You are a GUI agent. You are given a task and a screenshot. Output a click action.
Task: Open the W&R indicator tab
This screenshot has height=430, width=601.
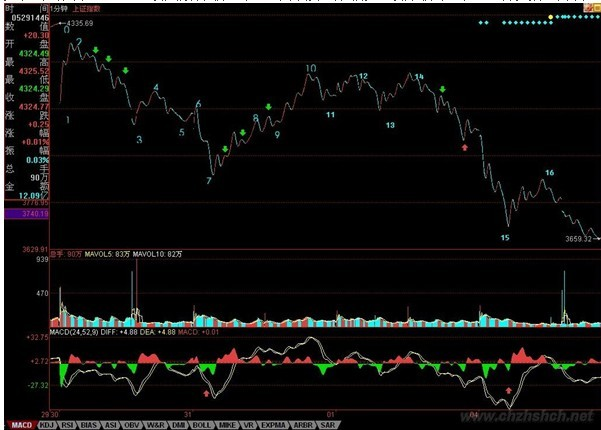[x=155, y=424]
